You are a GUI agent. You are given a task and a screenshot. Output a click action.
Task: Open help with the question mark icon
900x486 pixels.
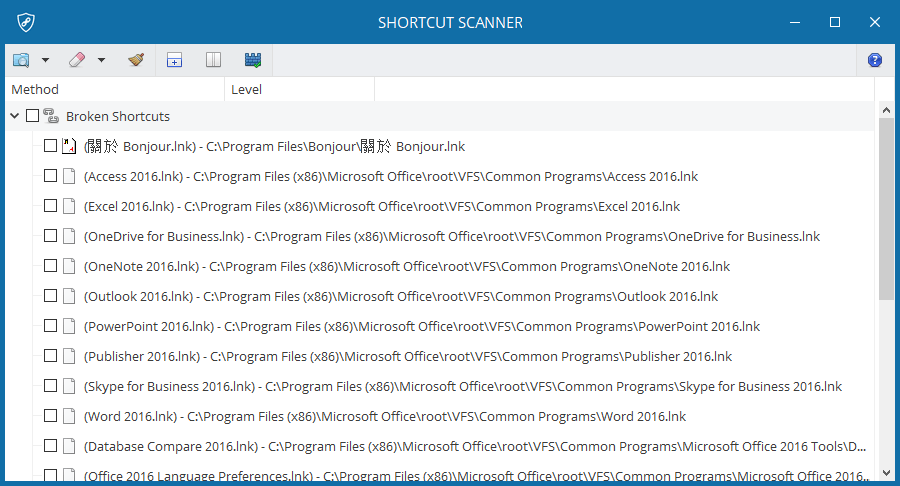(x=875, y=60)
